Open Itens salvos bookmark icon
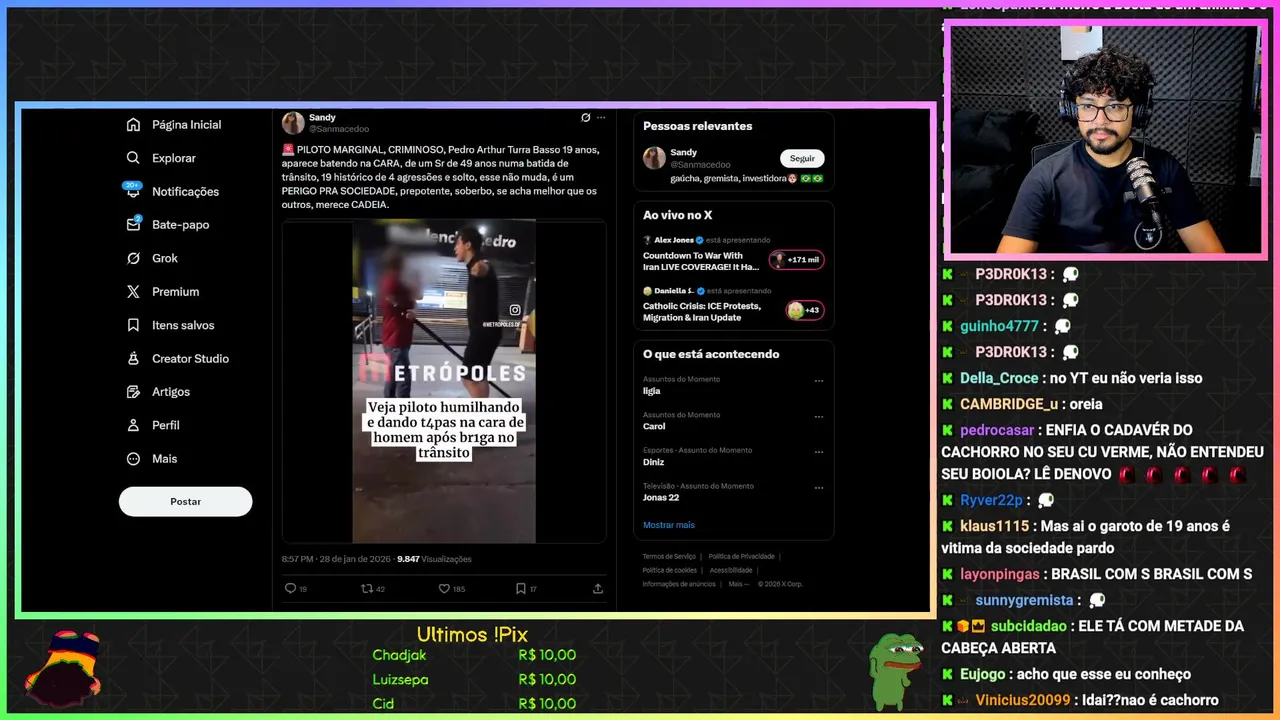This screenshot has width=1280, height=720. coord(133,325)
